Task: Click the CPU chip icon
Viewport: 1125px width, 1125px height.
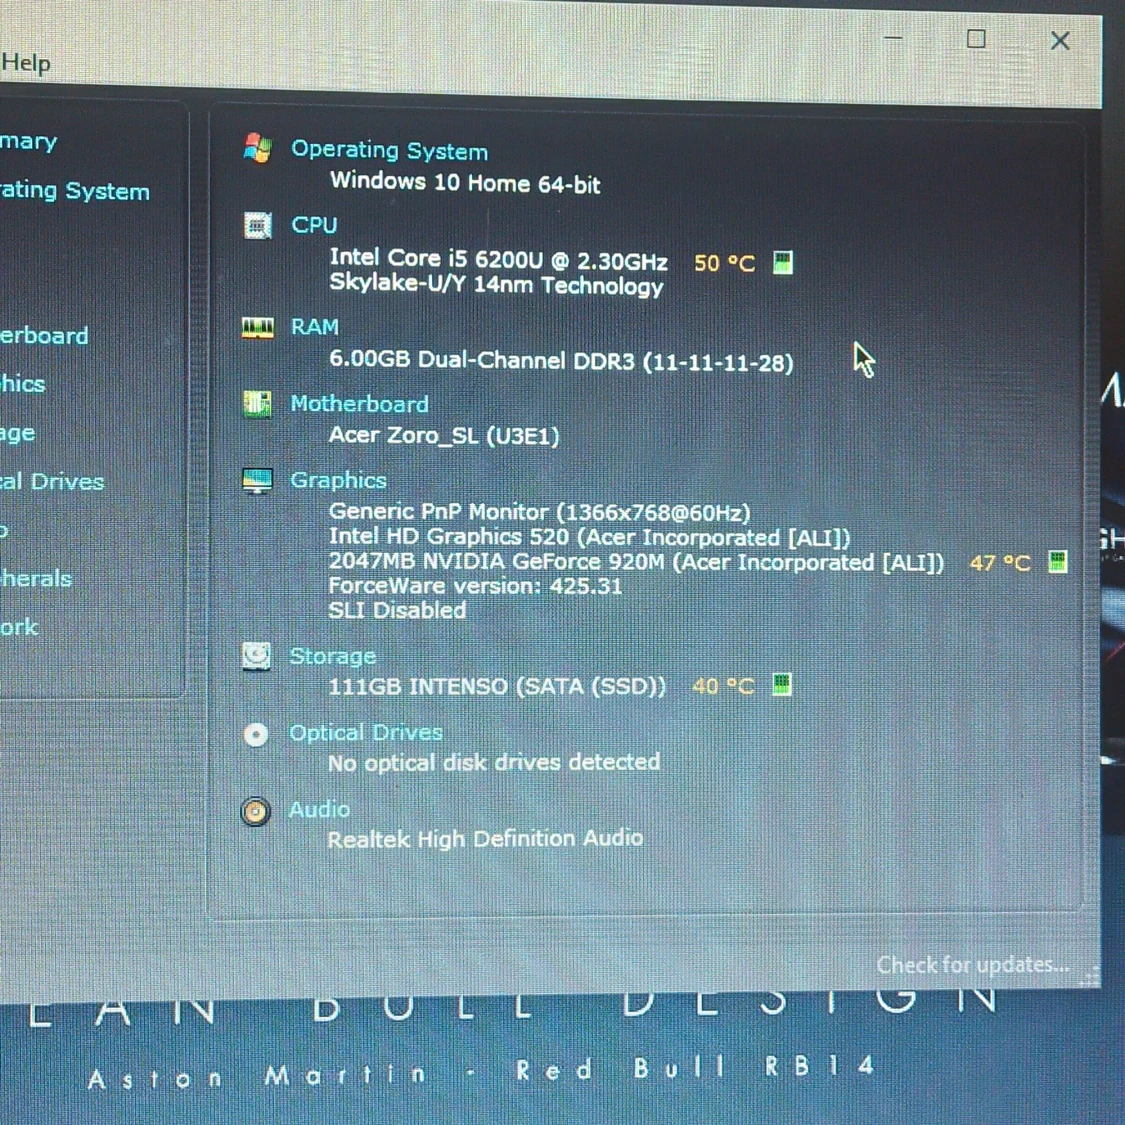Action: click(x=257, y=225)
